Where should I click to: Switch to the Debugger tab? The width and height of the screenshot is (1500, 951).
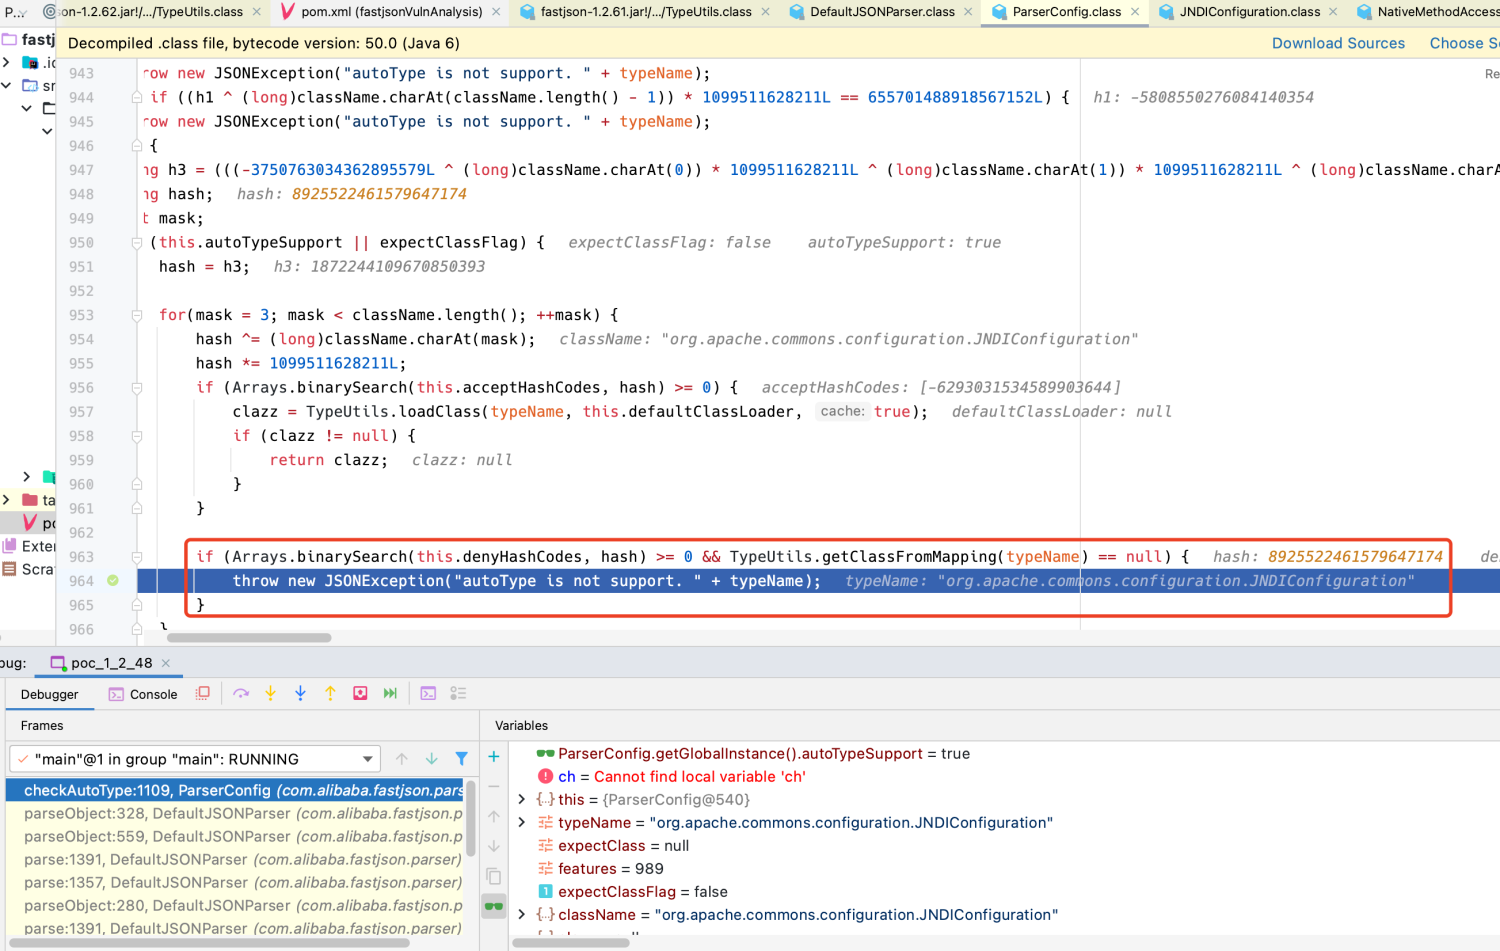coord(49,695)
